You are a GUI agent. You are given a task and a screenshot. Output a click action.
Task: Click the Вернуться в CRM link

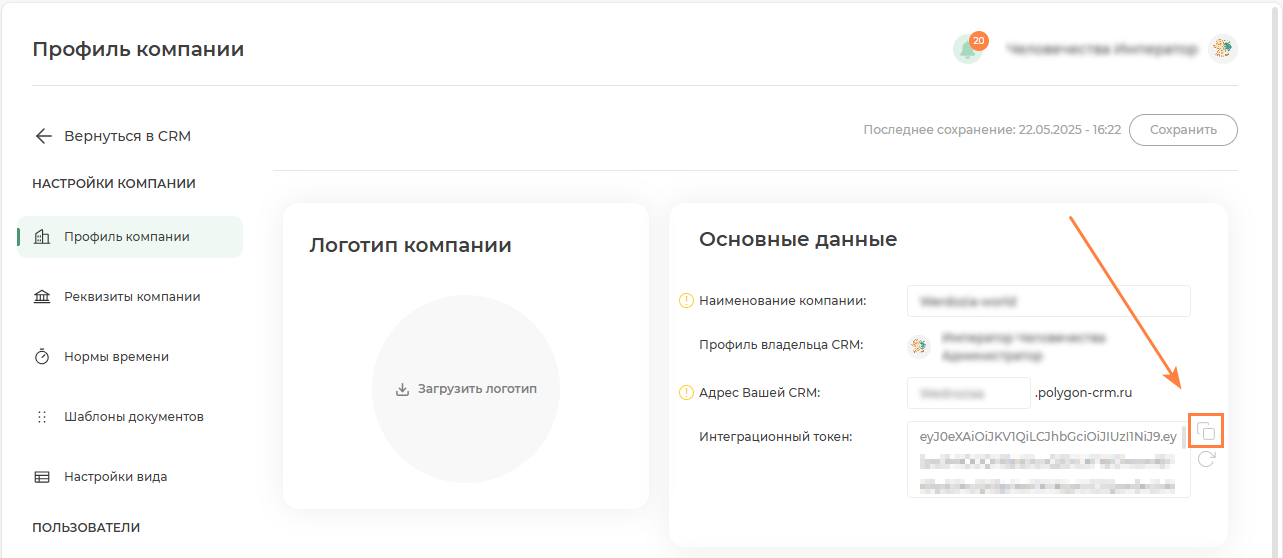coord(127,136)
